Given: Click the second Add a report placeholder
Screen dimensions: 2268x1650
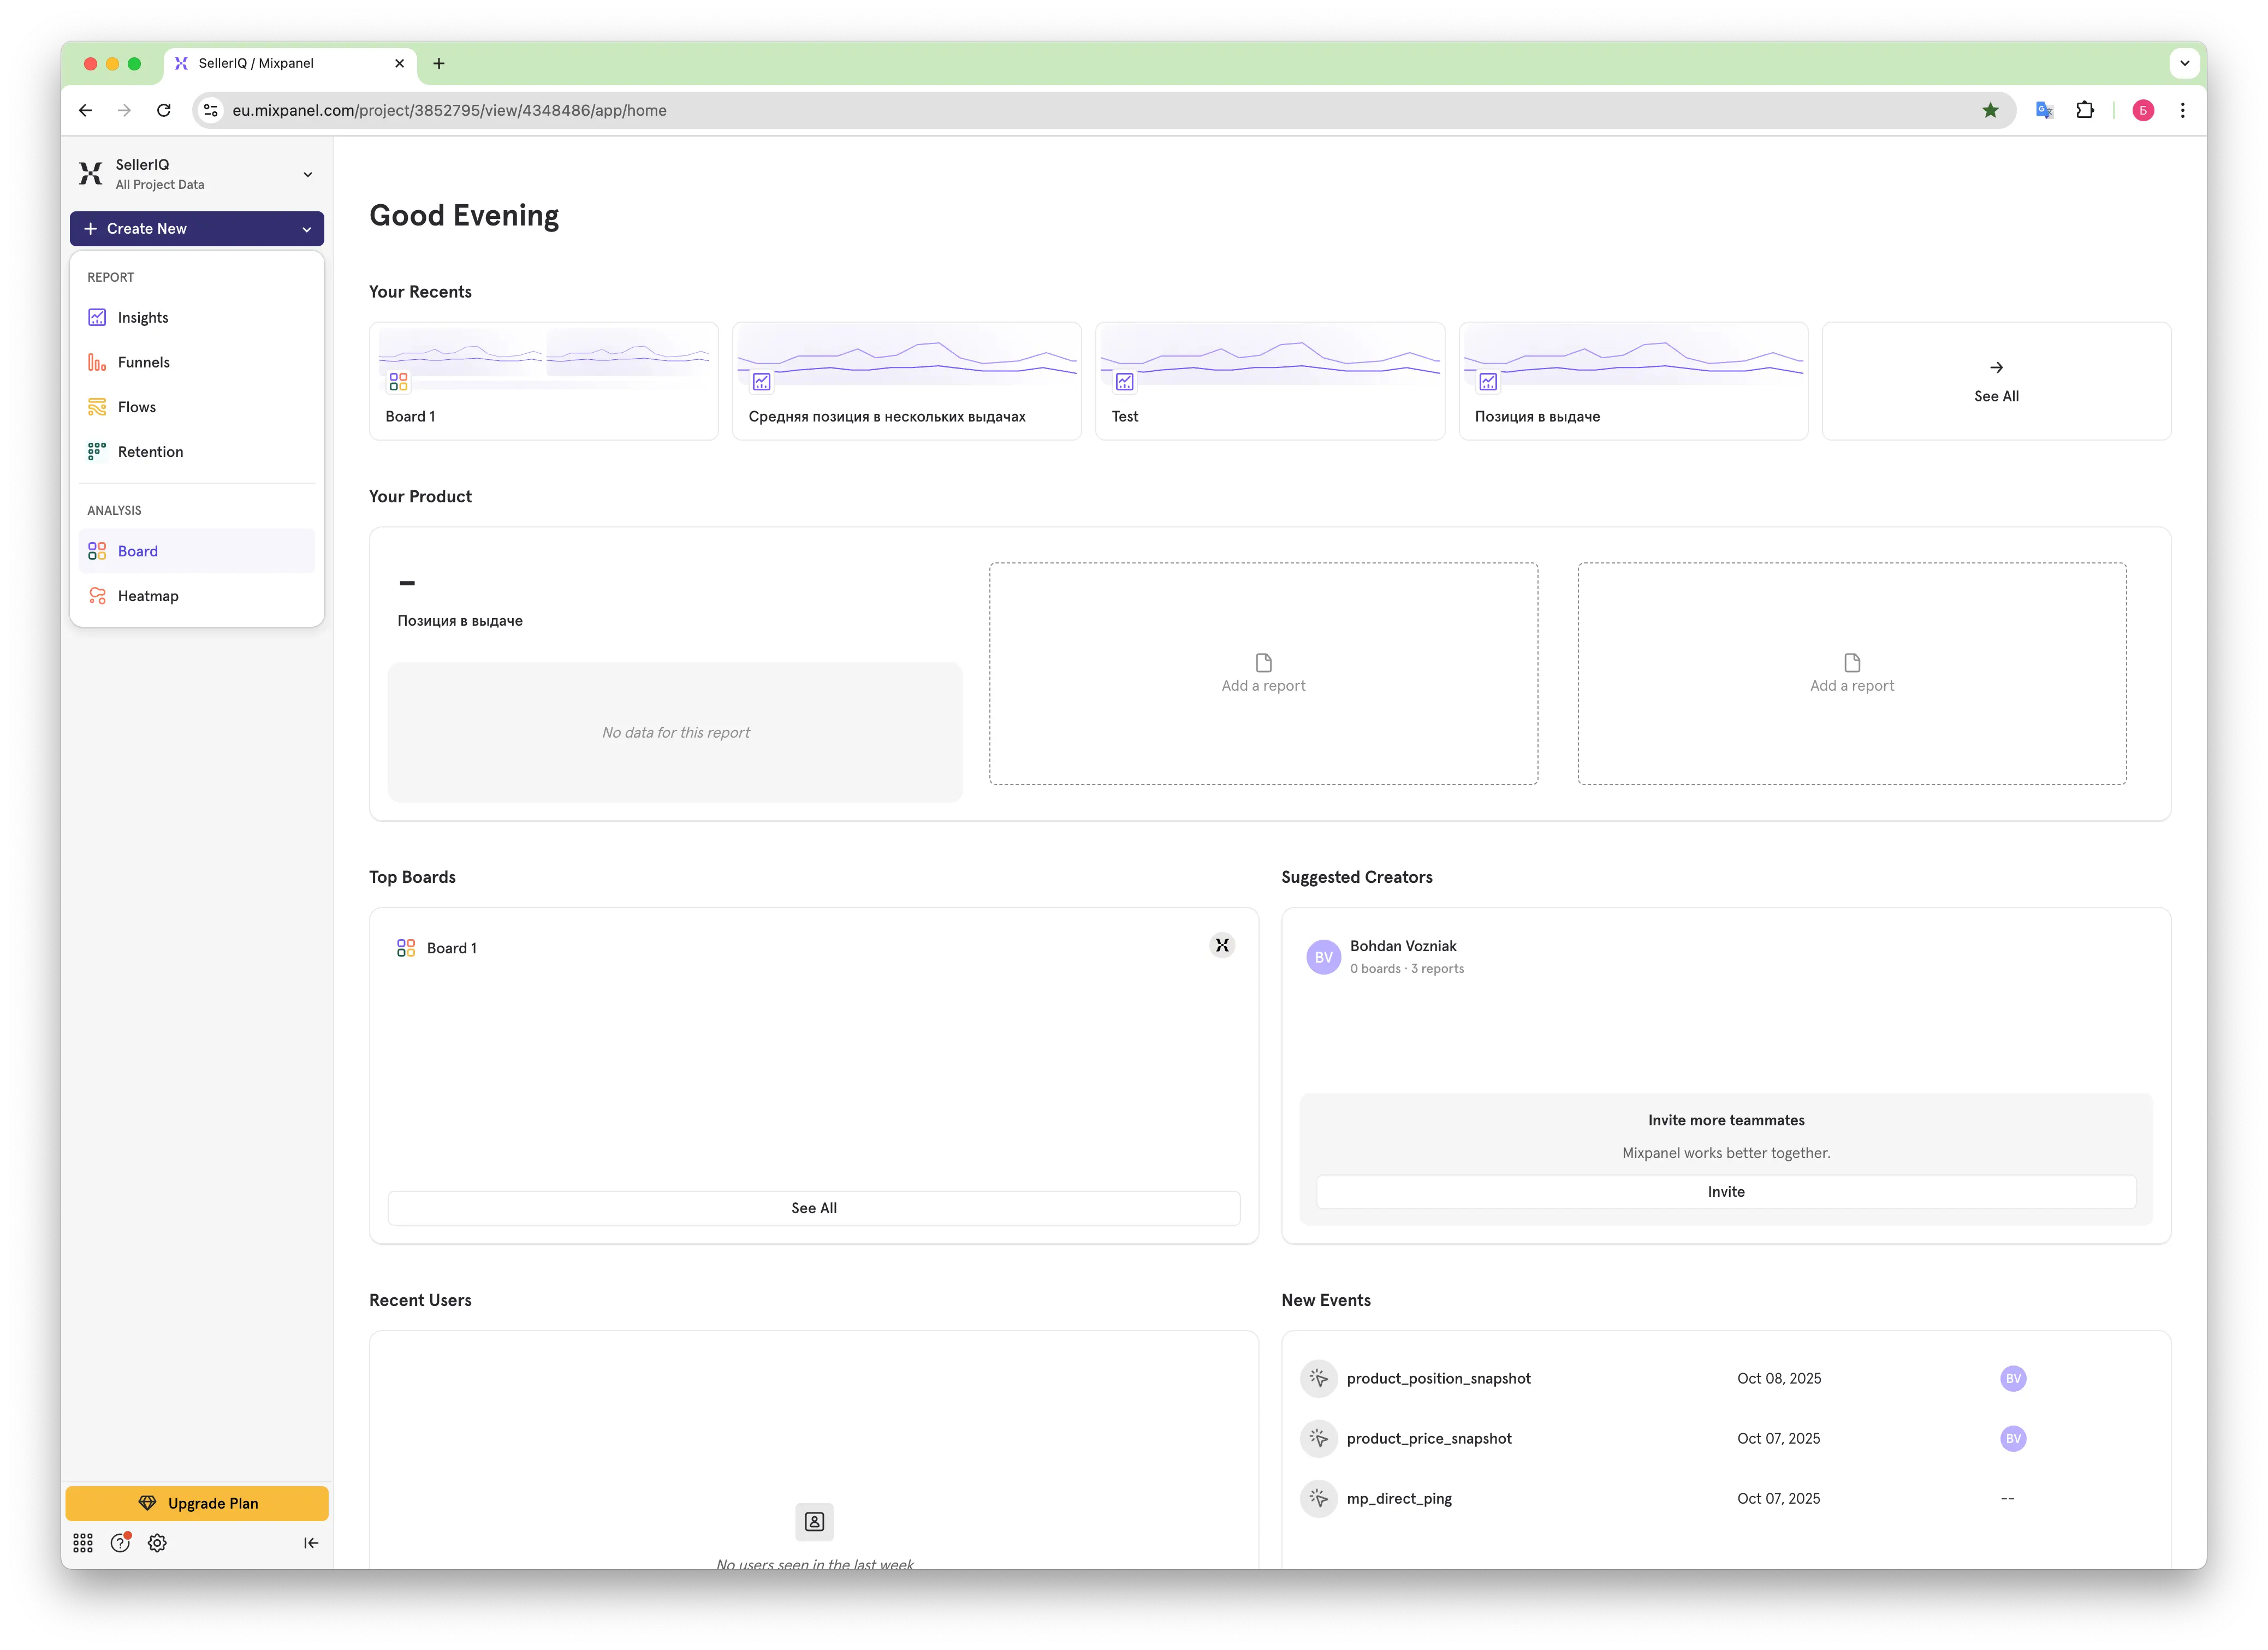Looking at the screenshot, I should tap(1852, 674).
